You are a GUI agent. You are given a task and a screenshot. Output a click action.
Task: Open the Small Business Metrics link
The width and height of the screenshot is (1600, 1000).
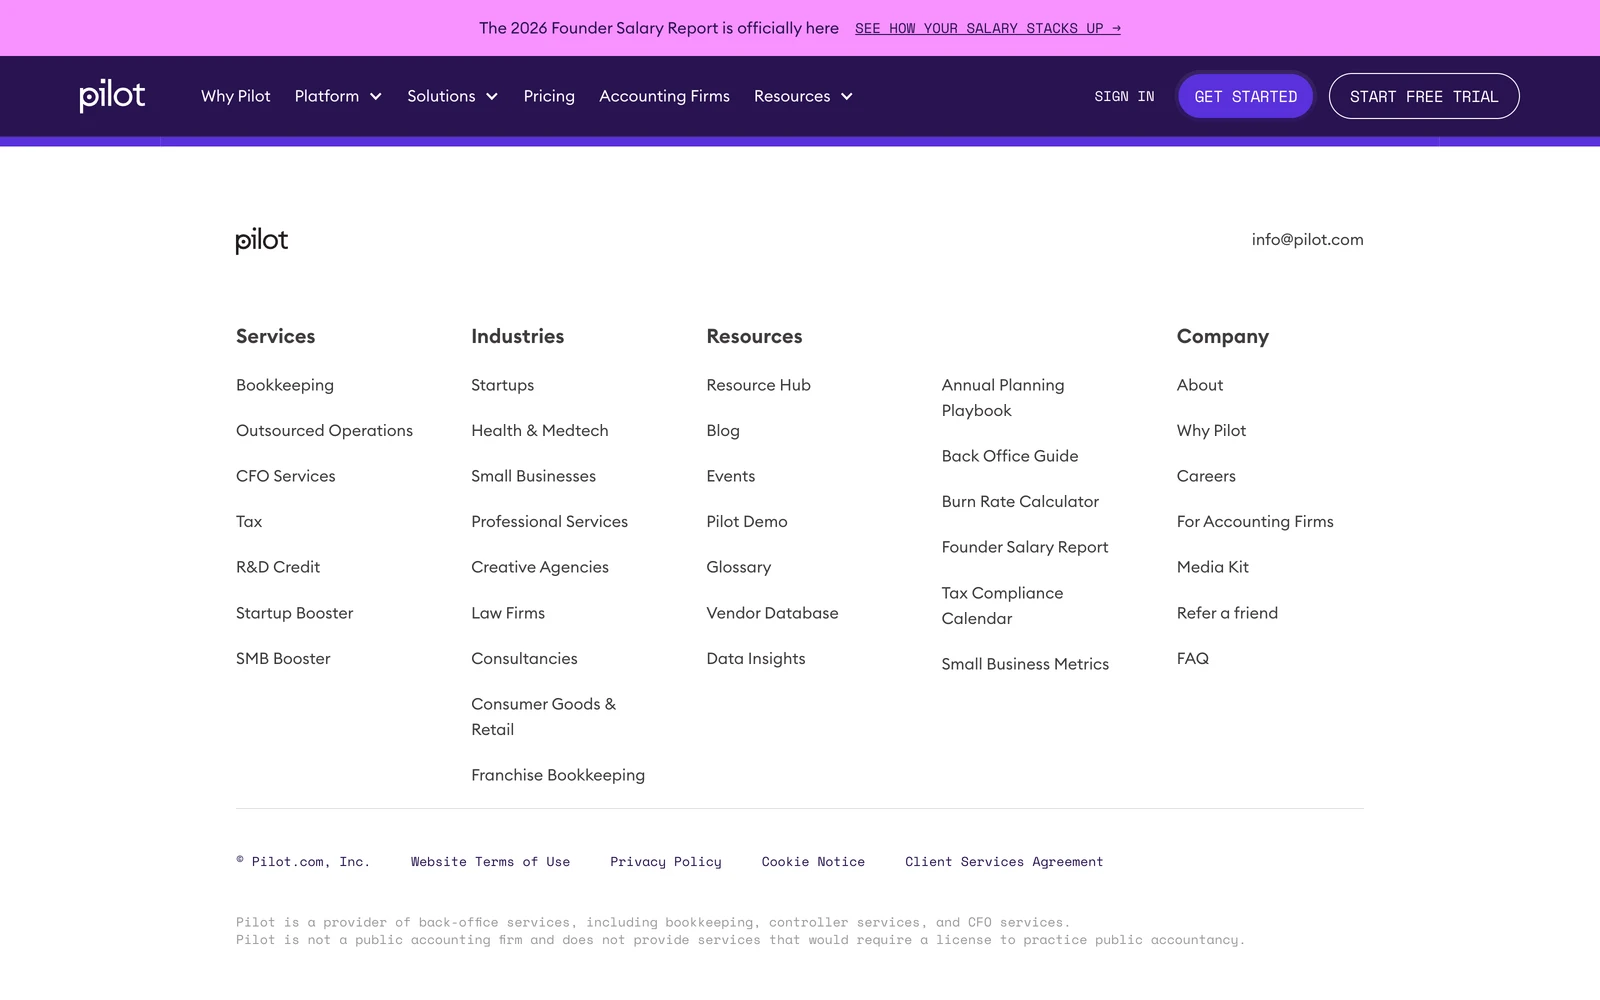pos(1025,664)
